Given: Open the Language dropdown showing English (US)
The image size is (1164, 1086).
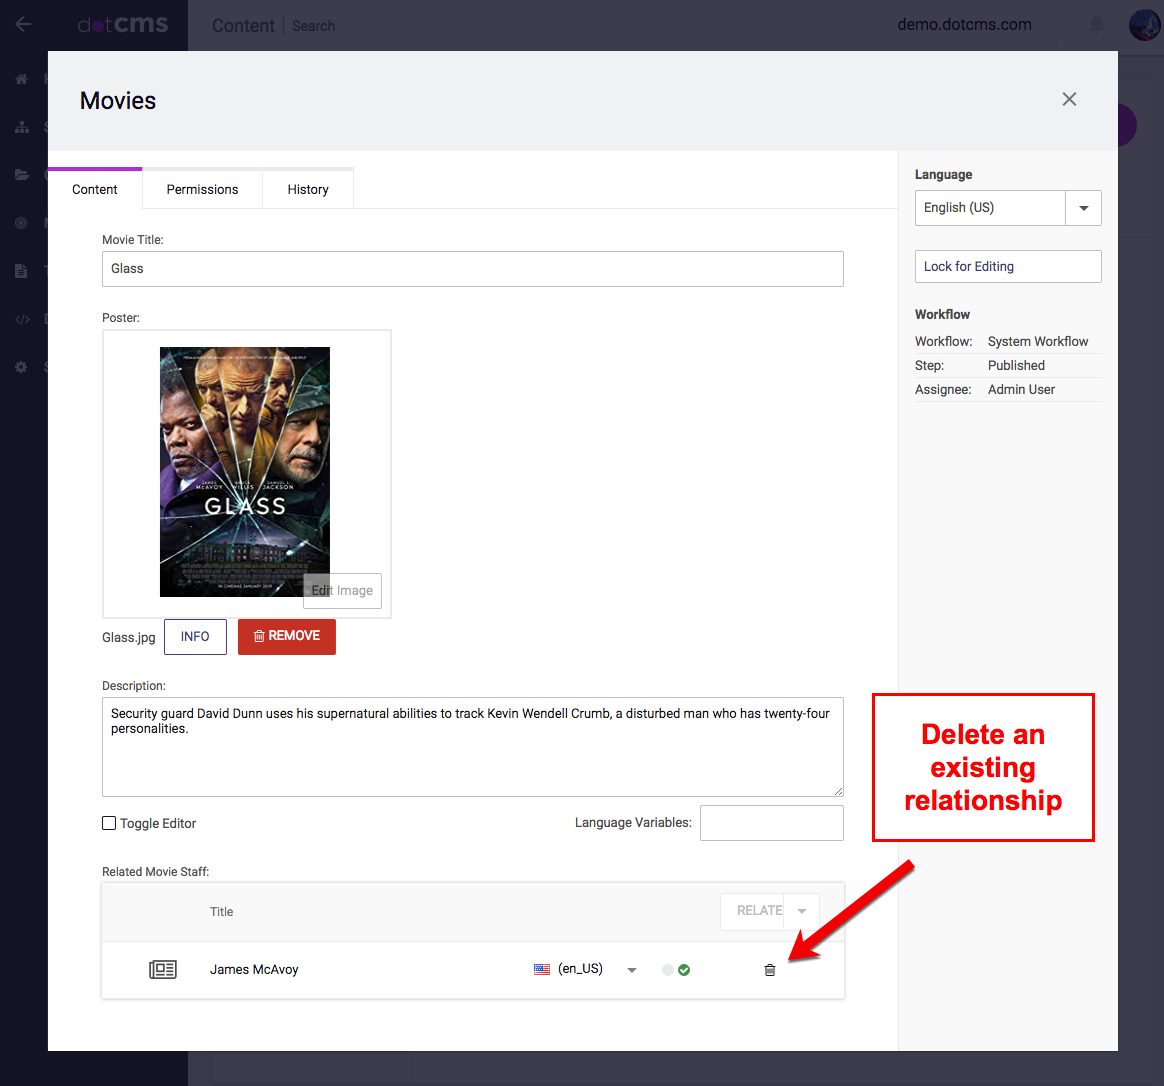Looking at the screenshot, I should pyautogui.click(x=1083, y=208).
